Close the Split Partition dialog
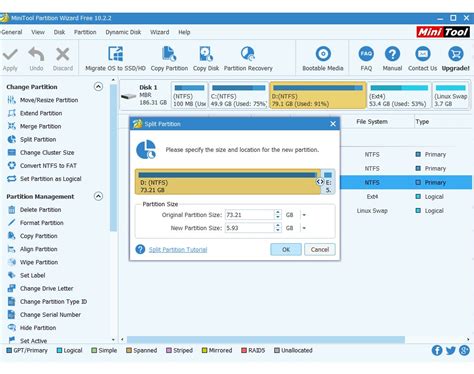The image size is (474, 374). click(333, 124)
